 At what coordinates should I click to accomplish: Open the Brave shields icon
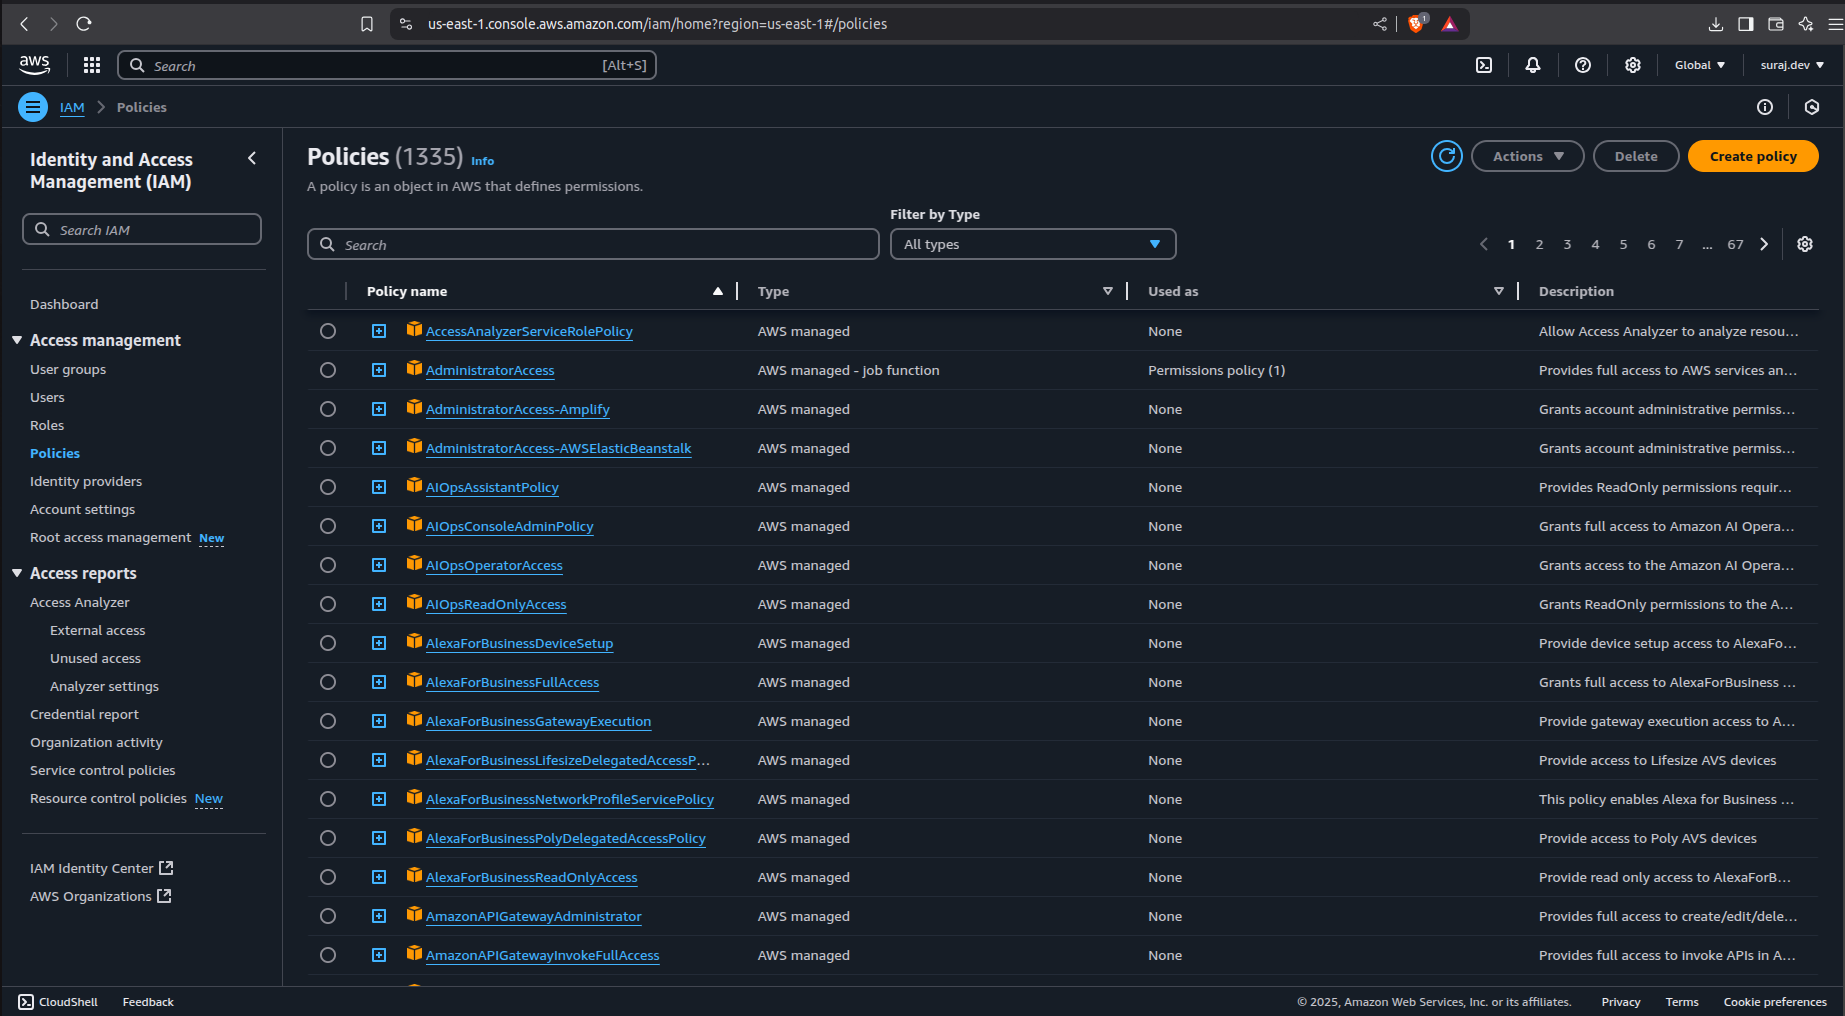pos(1416,24)
